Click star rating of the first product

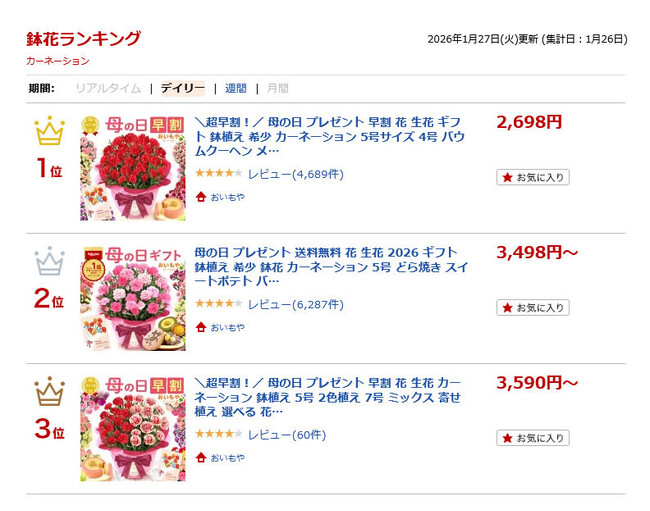coord(218,174)
